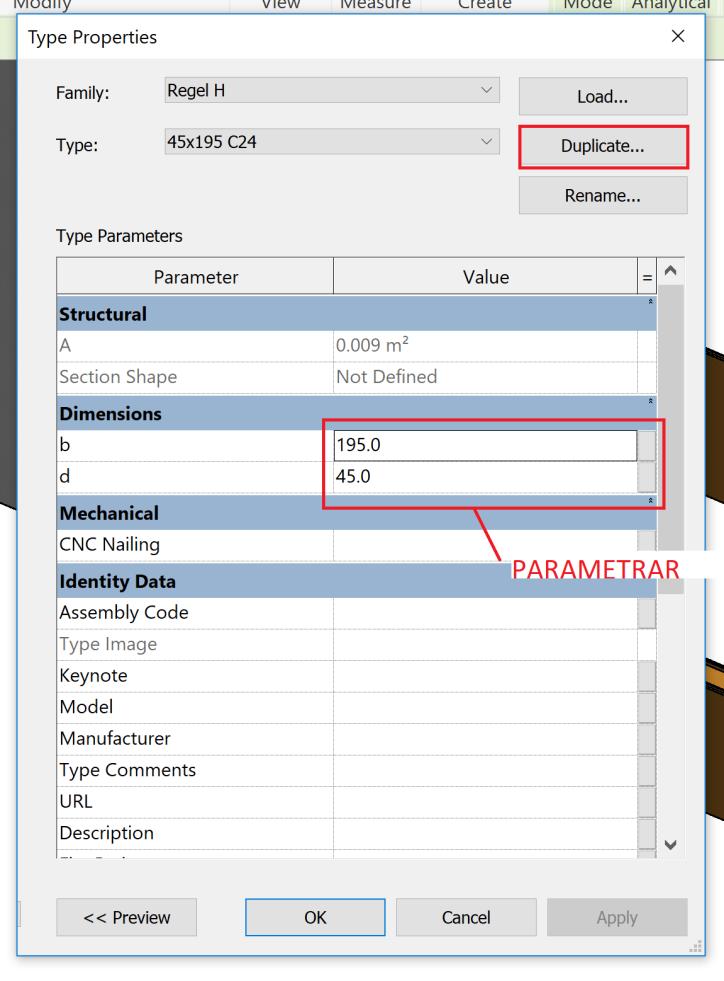This screenshot has width=724, height=981.
Task: Select the 'CNC Nailing' parameter label
Action: [110, 545]
